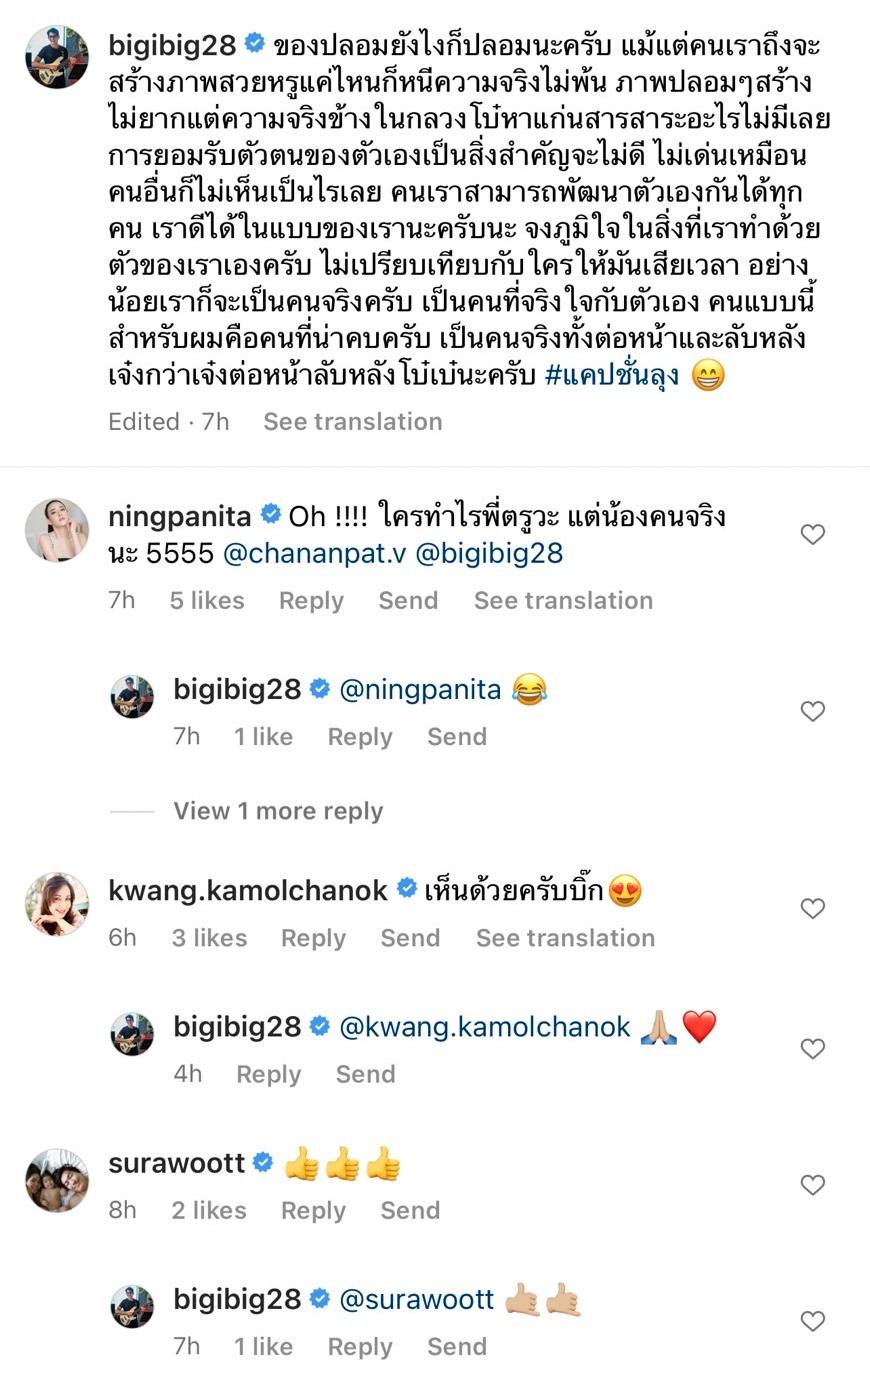Image resolution: width=870 pixels, height=1381 pixels.
Task: See translation of ningpanita's comment
Action: coord(563,600)
